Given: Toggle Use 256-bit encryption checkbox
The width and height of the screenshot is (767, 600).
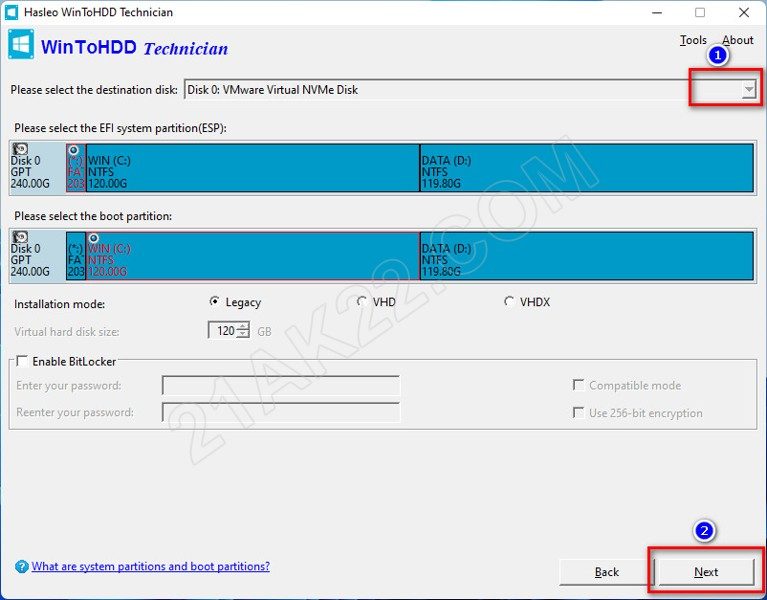Looking at the screenshot, I should coord(578,413).
